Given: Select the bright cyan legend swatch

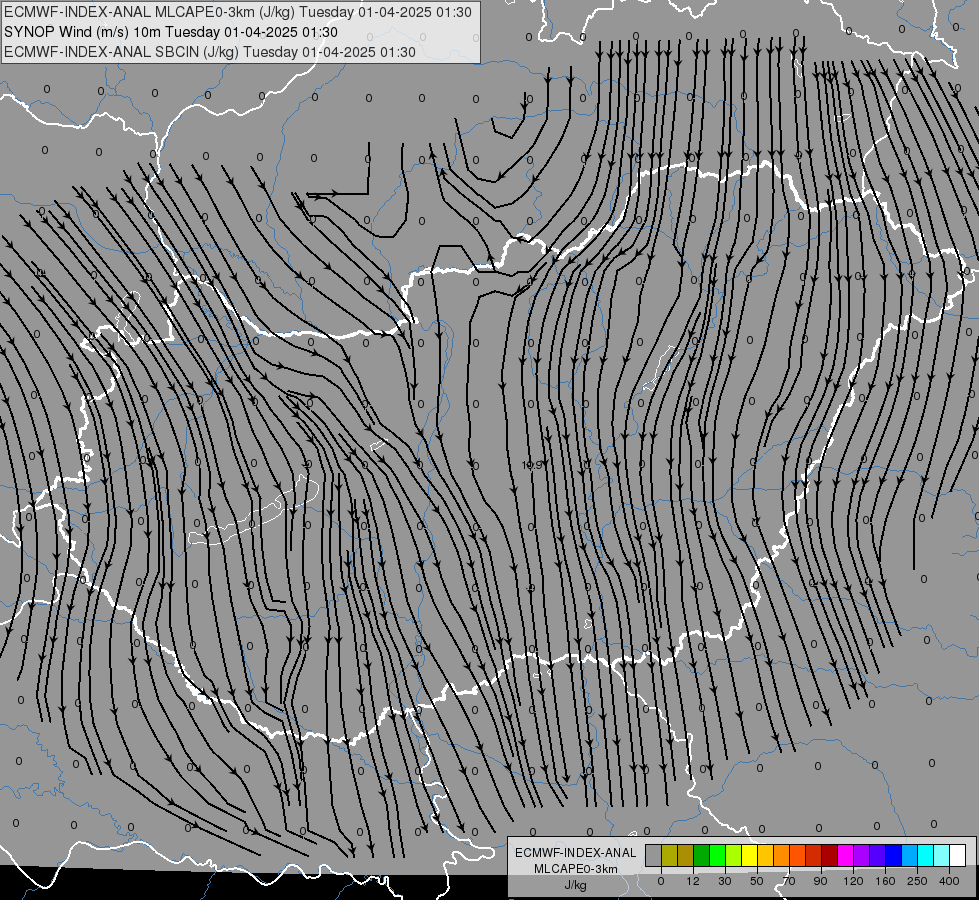Looking at the screenshot, I should [x=925, y=855].
